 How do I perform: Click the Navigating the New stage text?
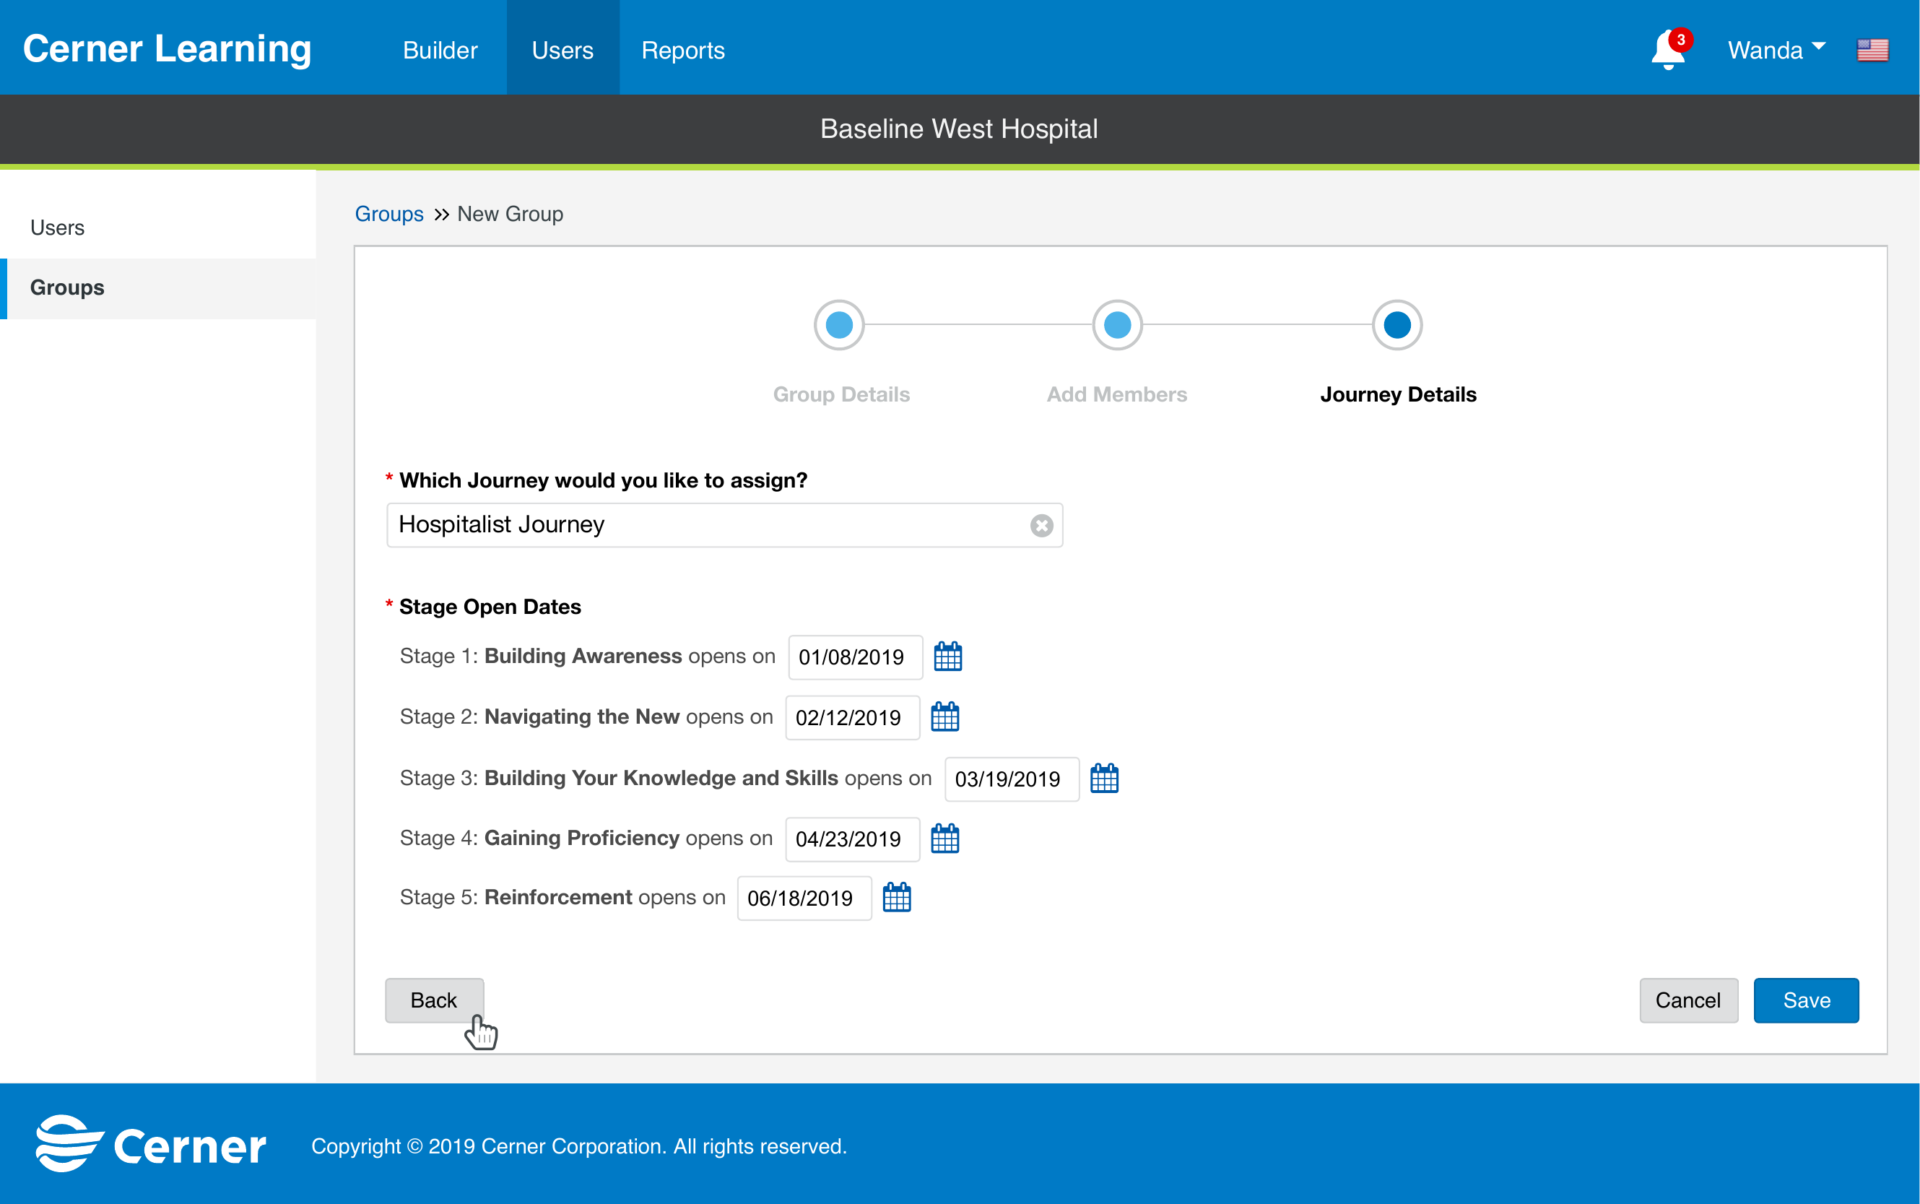(582, 717)
